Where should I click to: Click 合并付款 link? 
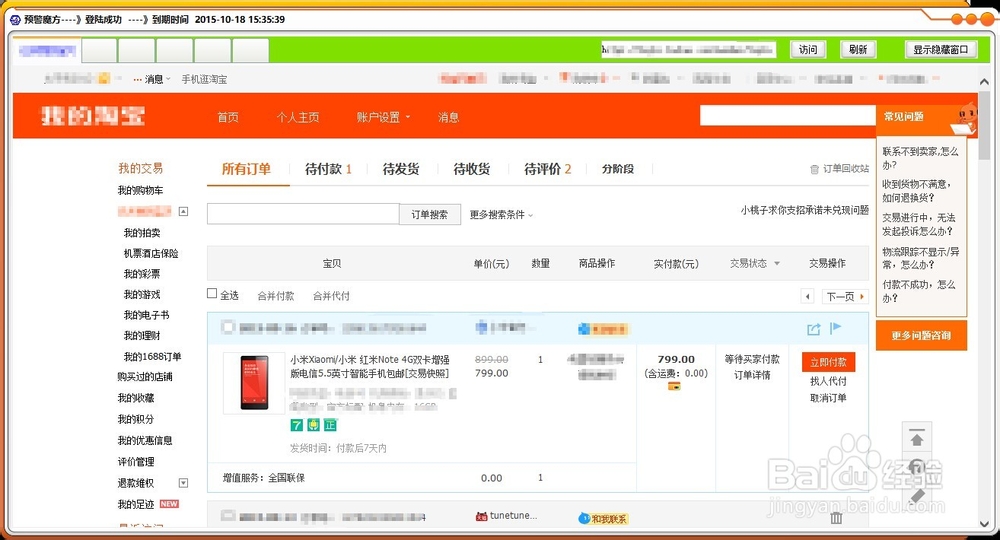pos(276,296)
